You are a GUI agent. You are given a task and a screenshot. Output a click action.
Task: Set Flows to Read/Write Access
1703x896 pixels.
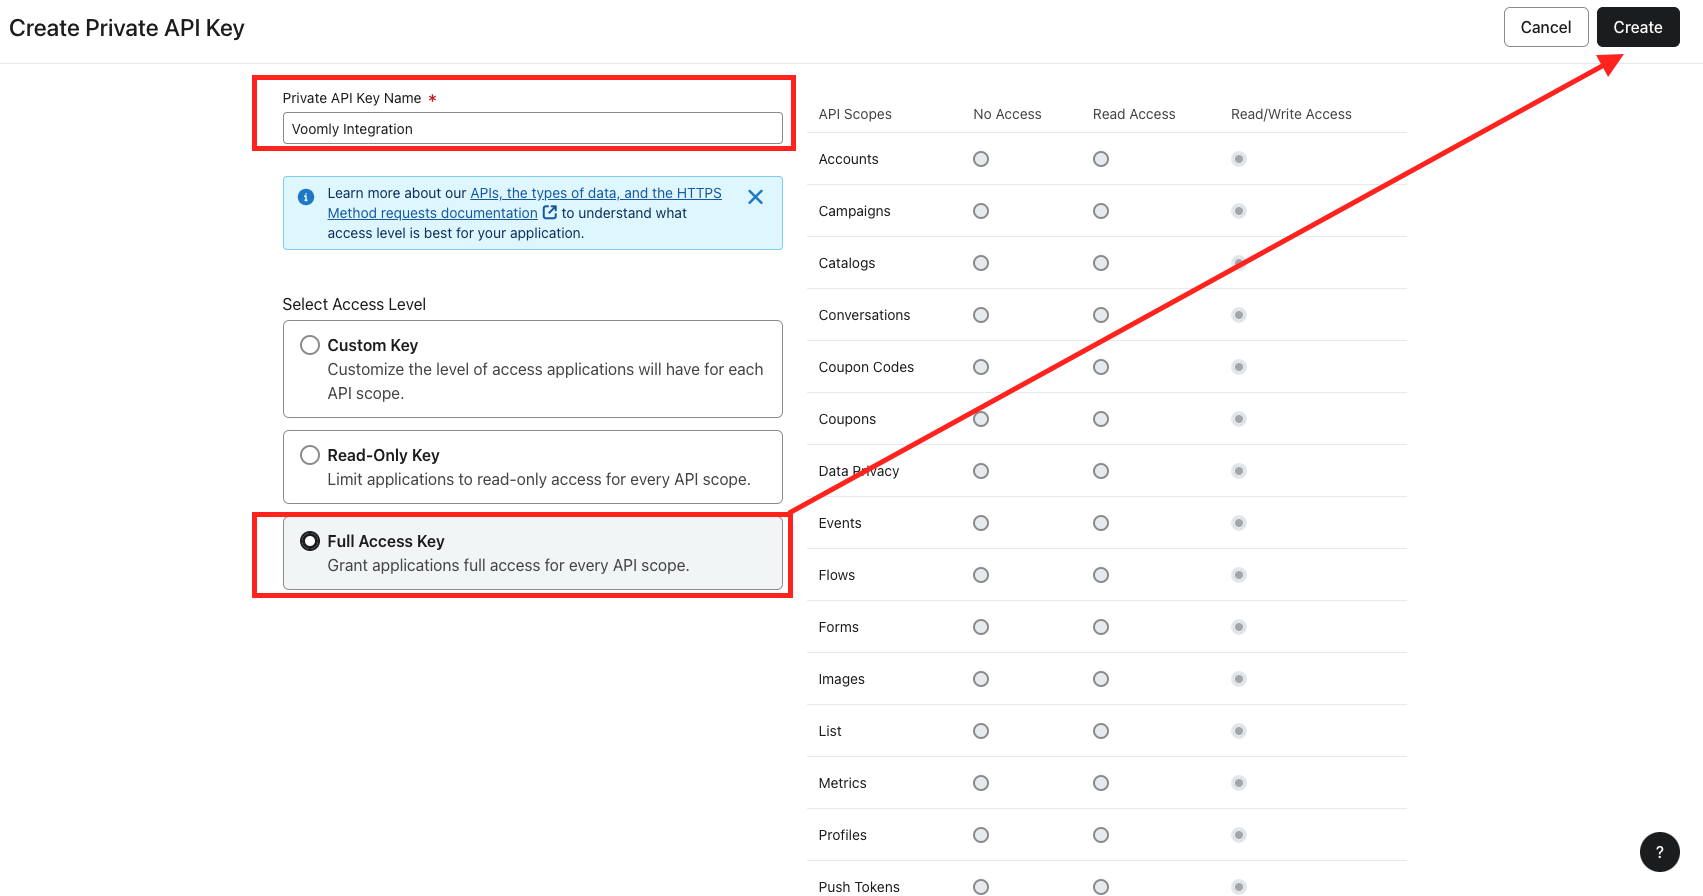pos(1239,575)
